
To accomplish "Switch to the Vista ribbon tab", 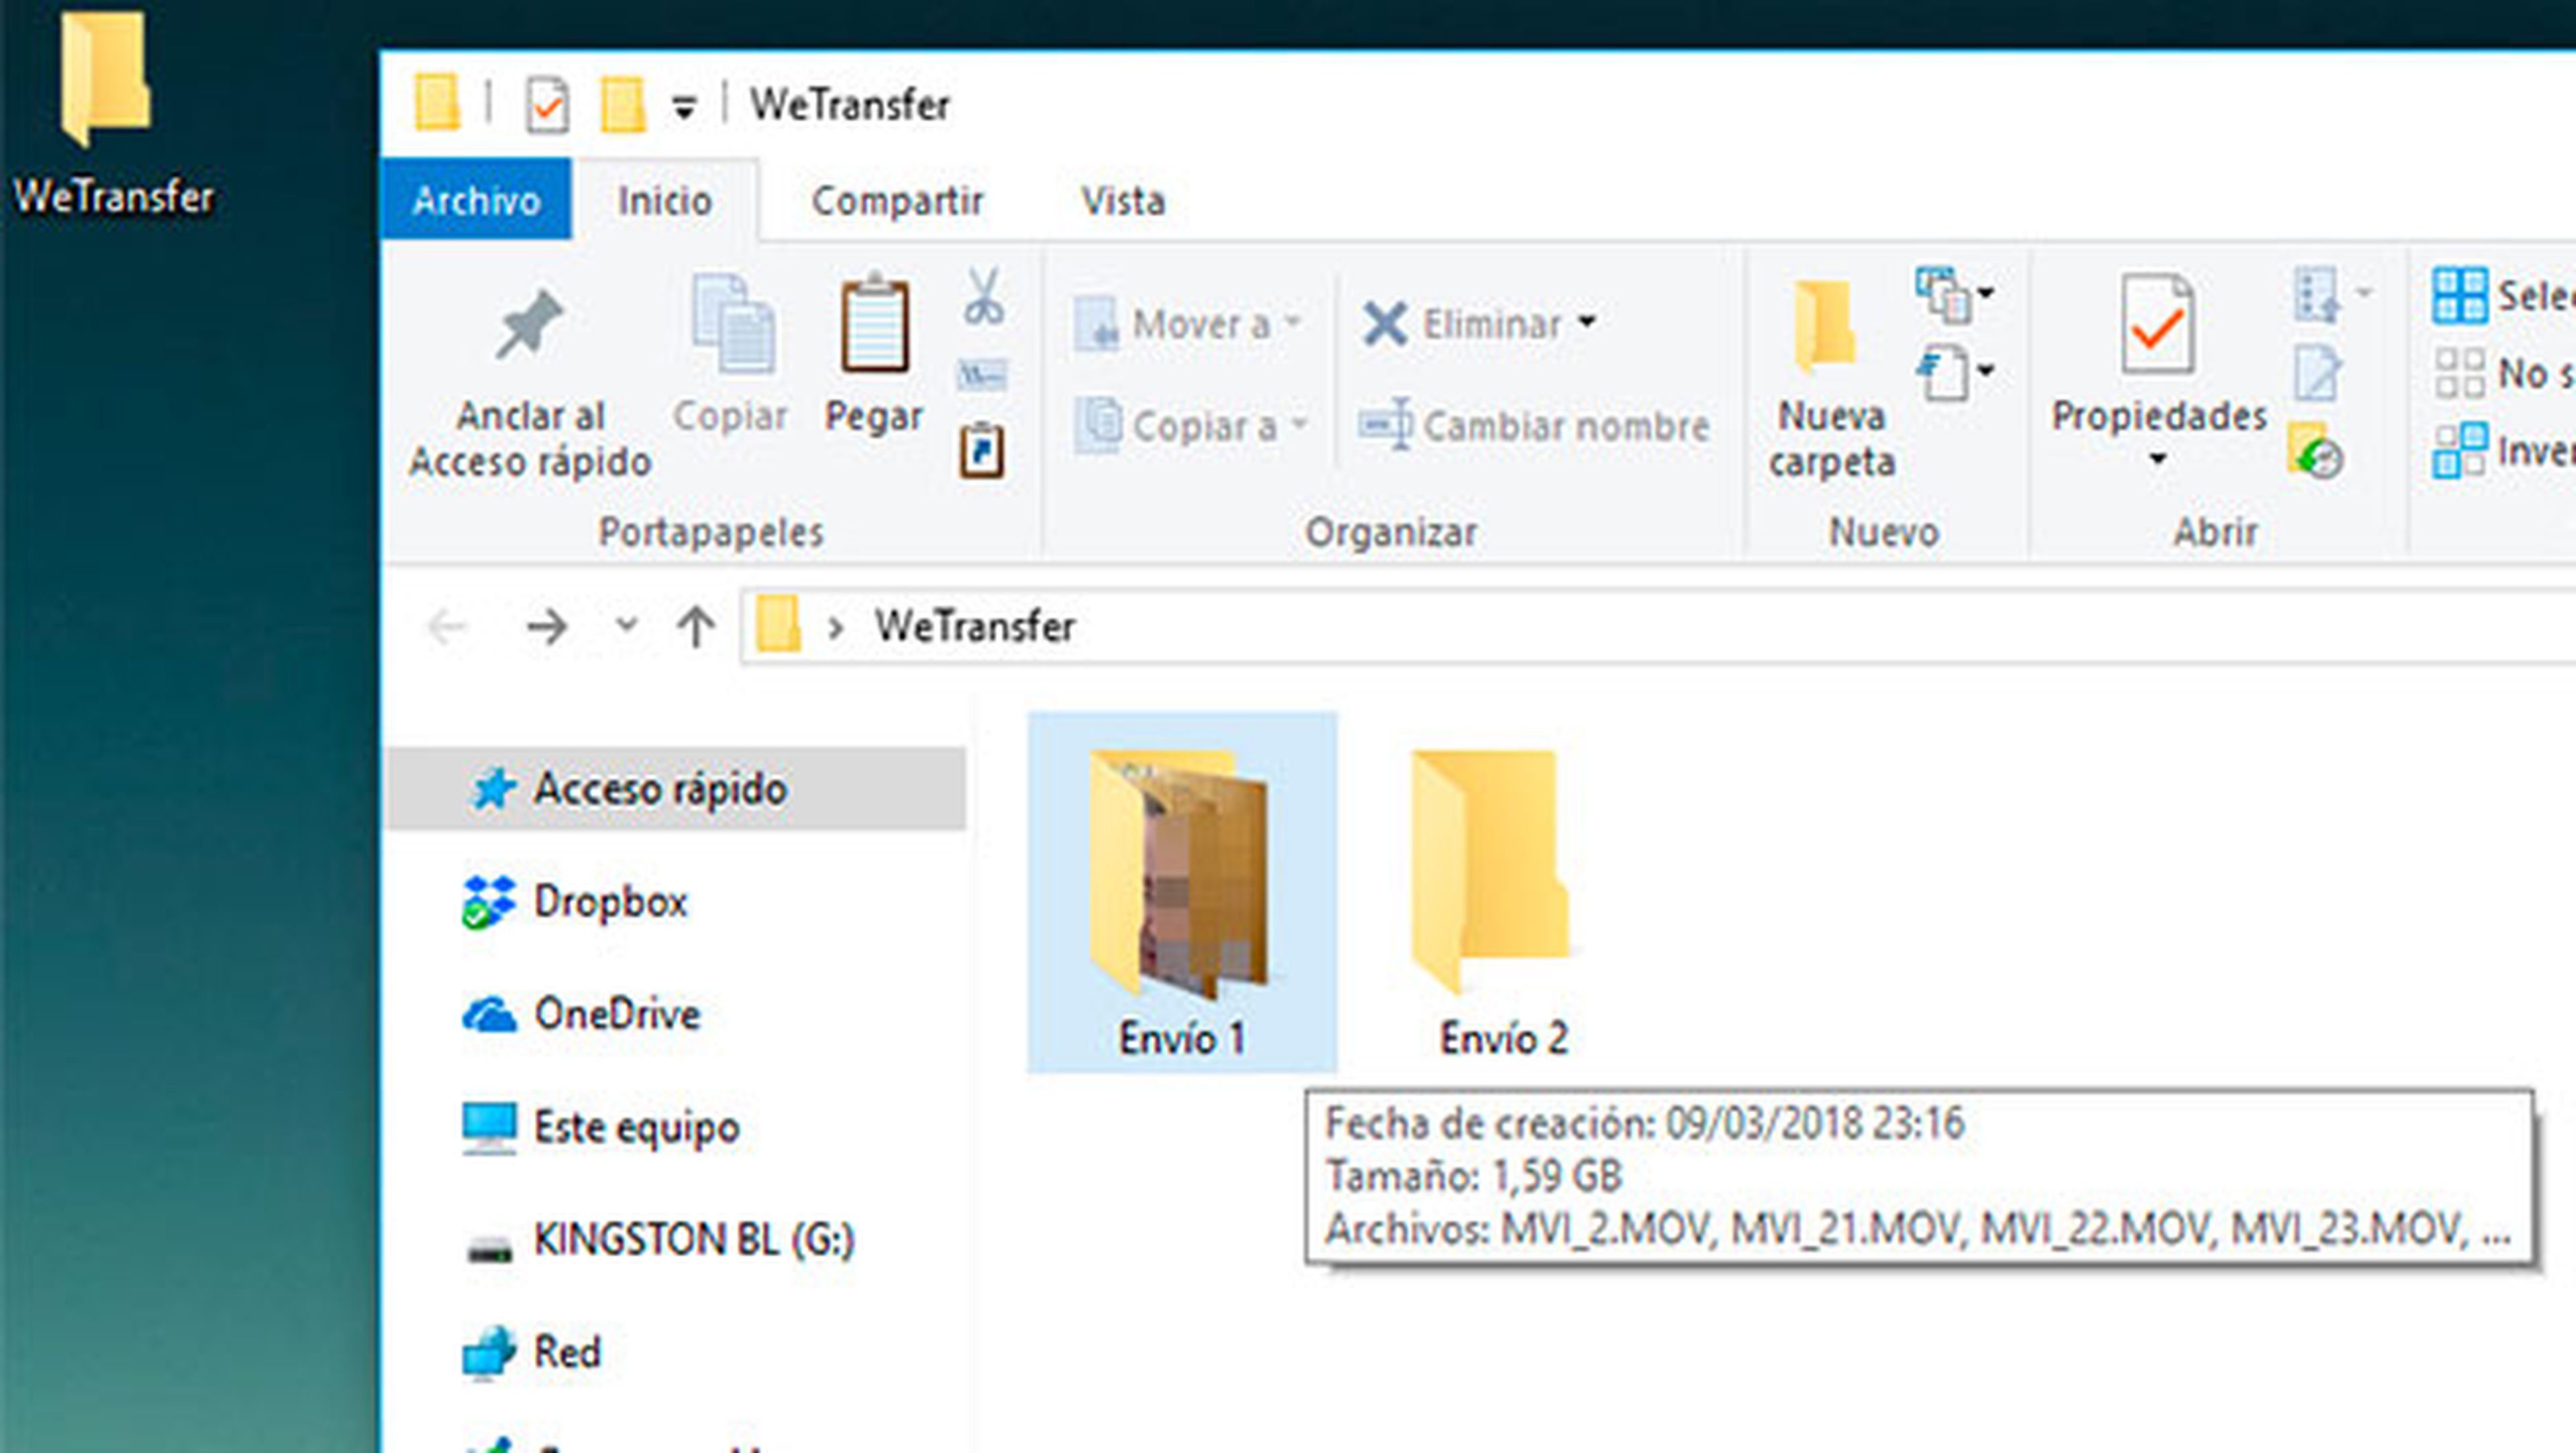I will click(x=1123, y=200).
